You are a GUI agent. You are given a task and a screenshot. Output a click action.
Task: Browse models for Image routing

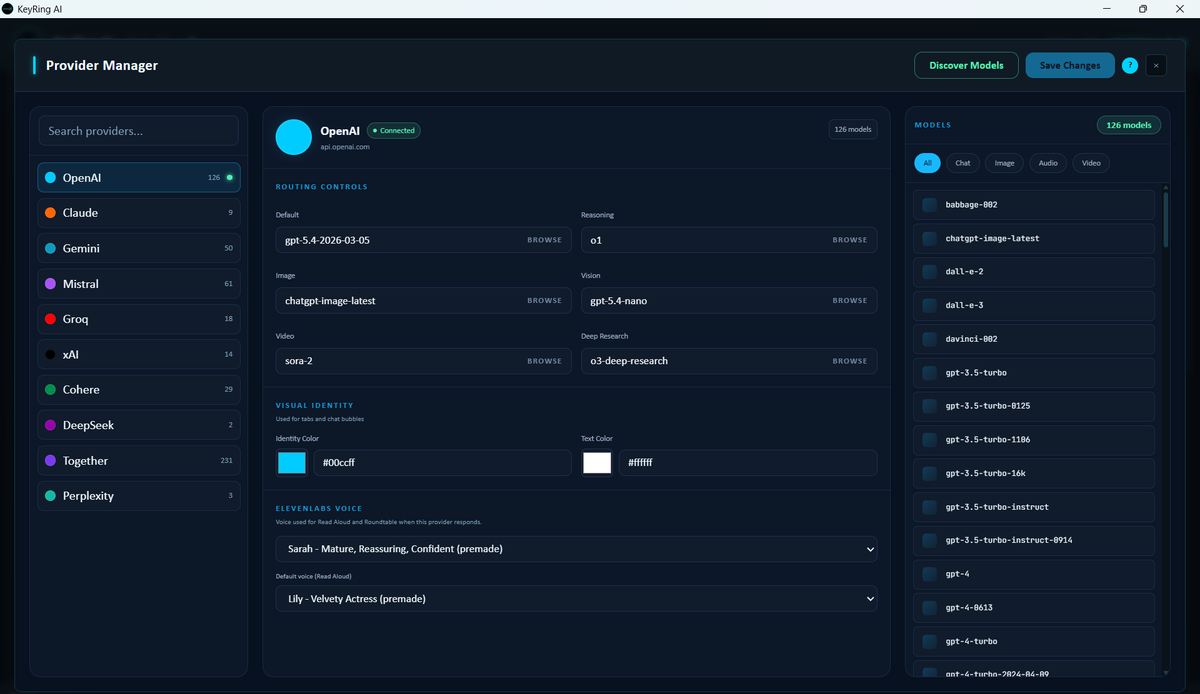[x=545, y=301]
